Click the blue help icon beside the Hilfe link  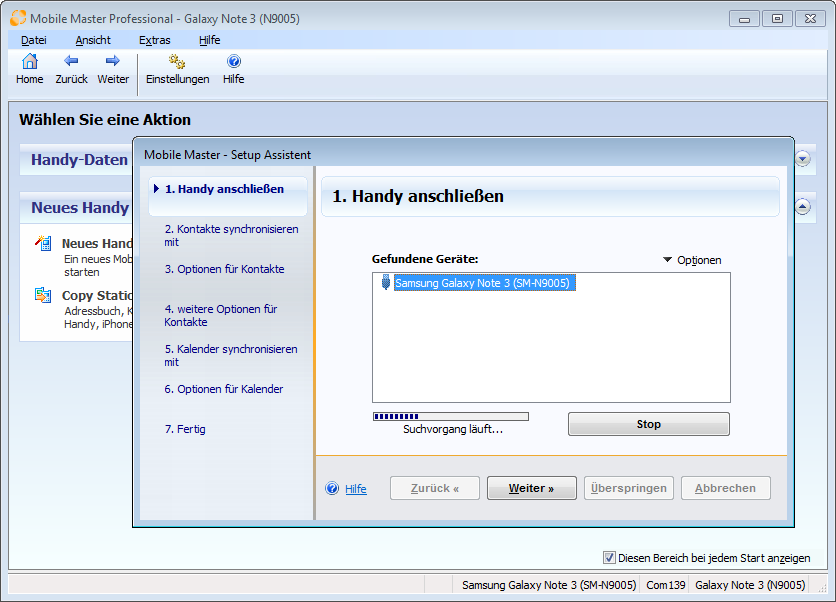(332, 488)
